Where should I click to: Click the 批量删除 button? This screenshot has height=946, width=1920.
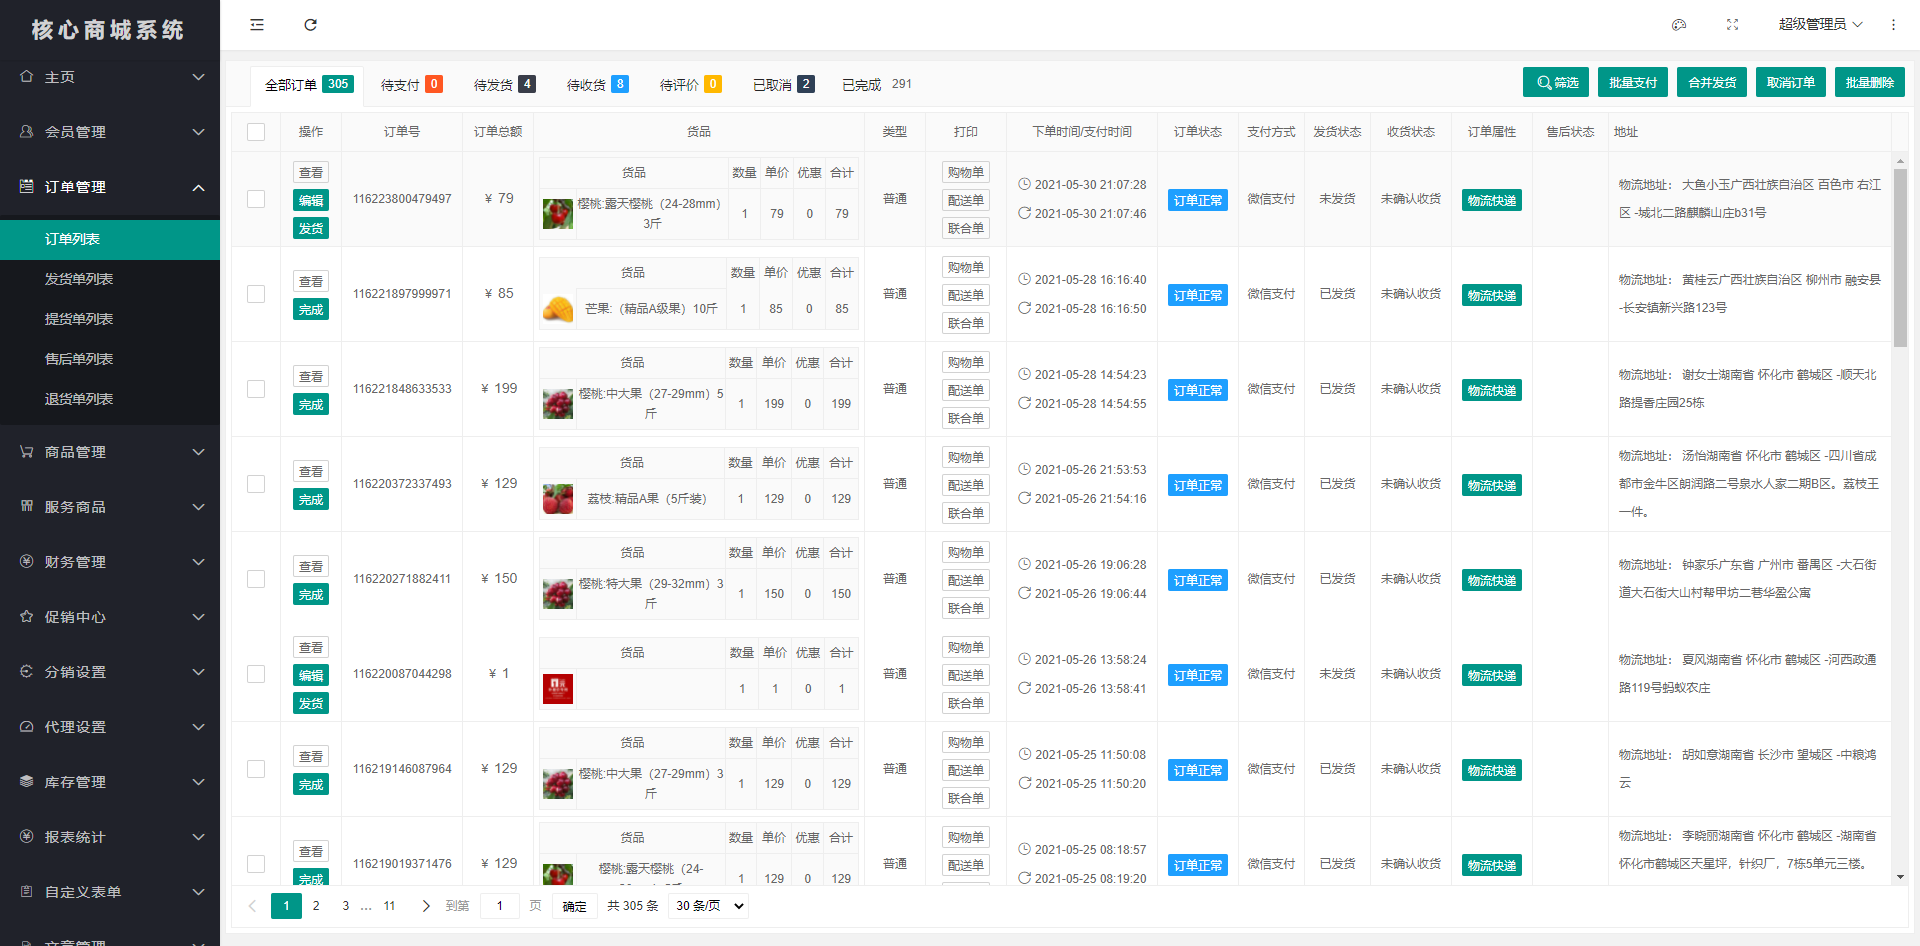(x=1870, y=83)
